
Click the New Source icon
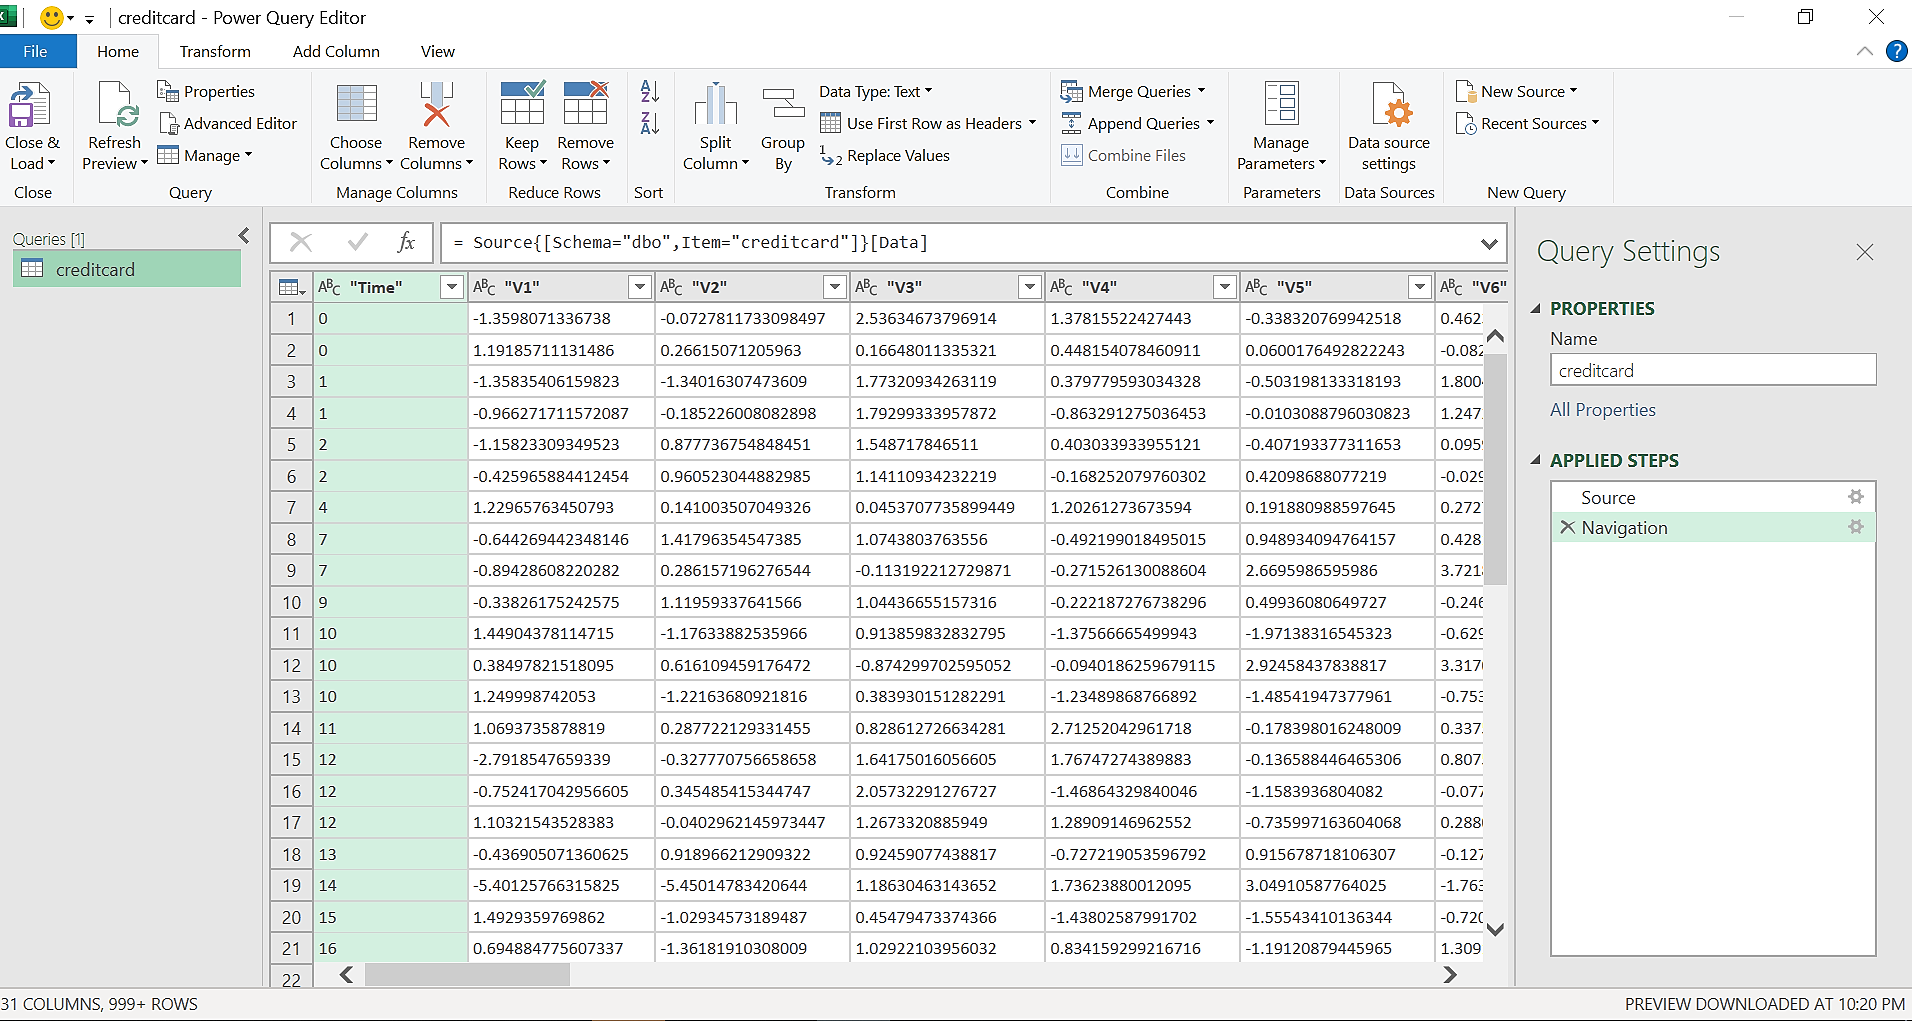pos(1466,91)
